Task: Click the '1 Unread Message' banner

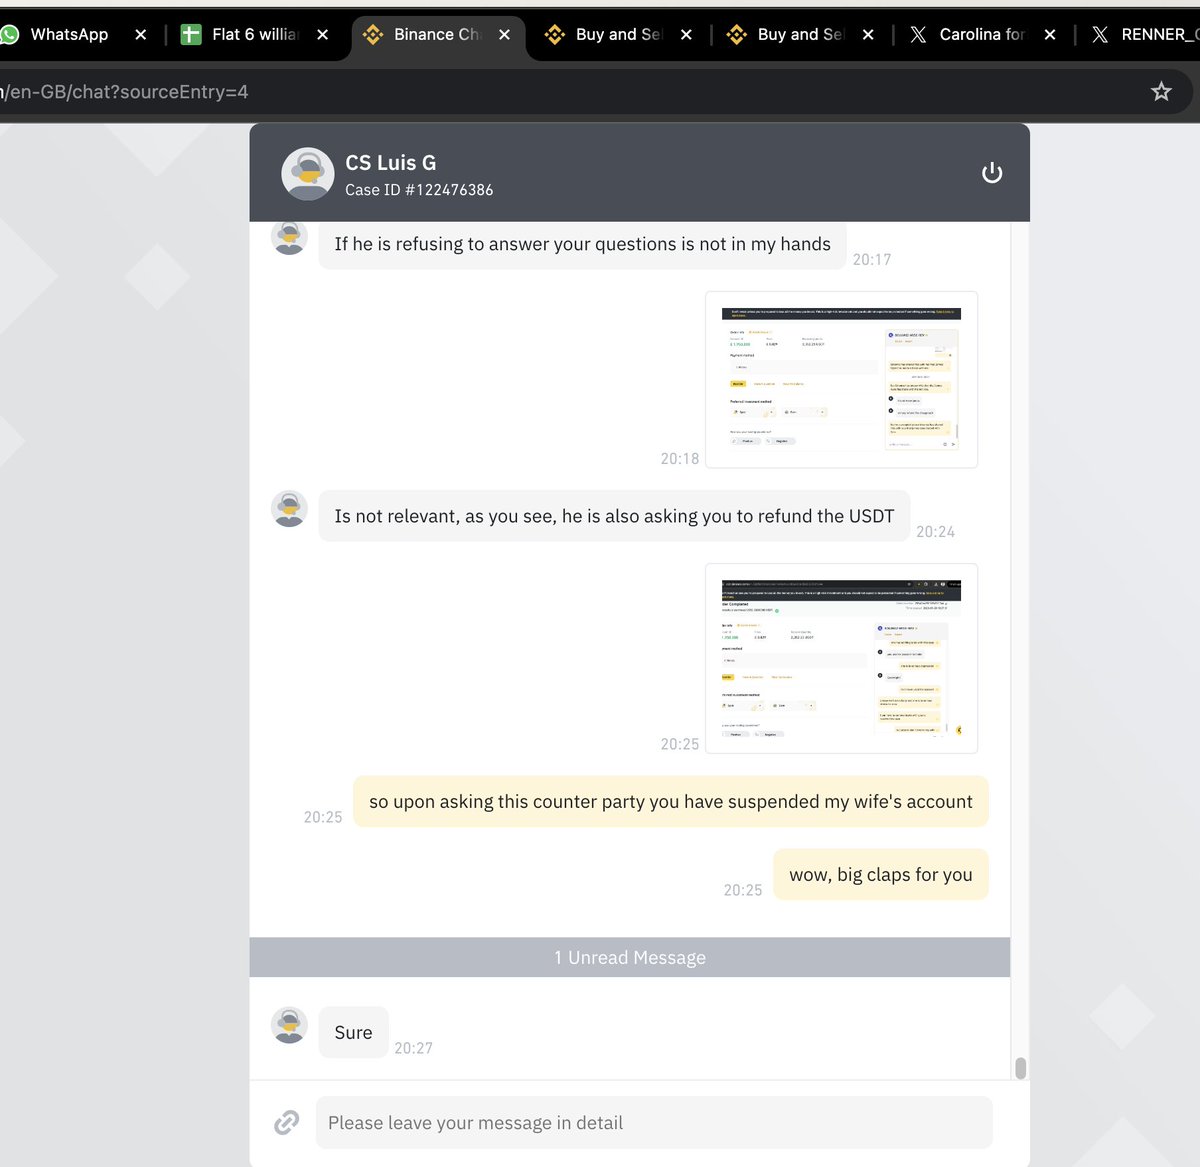Action: (x=629, y=956)
